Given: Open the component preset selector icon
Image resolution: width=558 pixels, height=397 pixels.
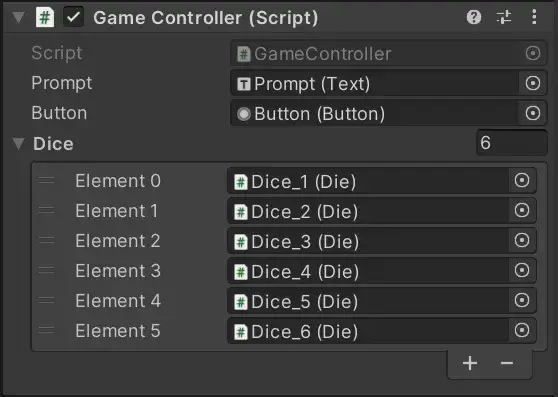Looking at the screenshot, I should (504, 17).
